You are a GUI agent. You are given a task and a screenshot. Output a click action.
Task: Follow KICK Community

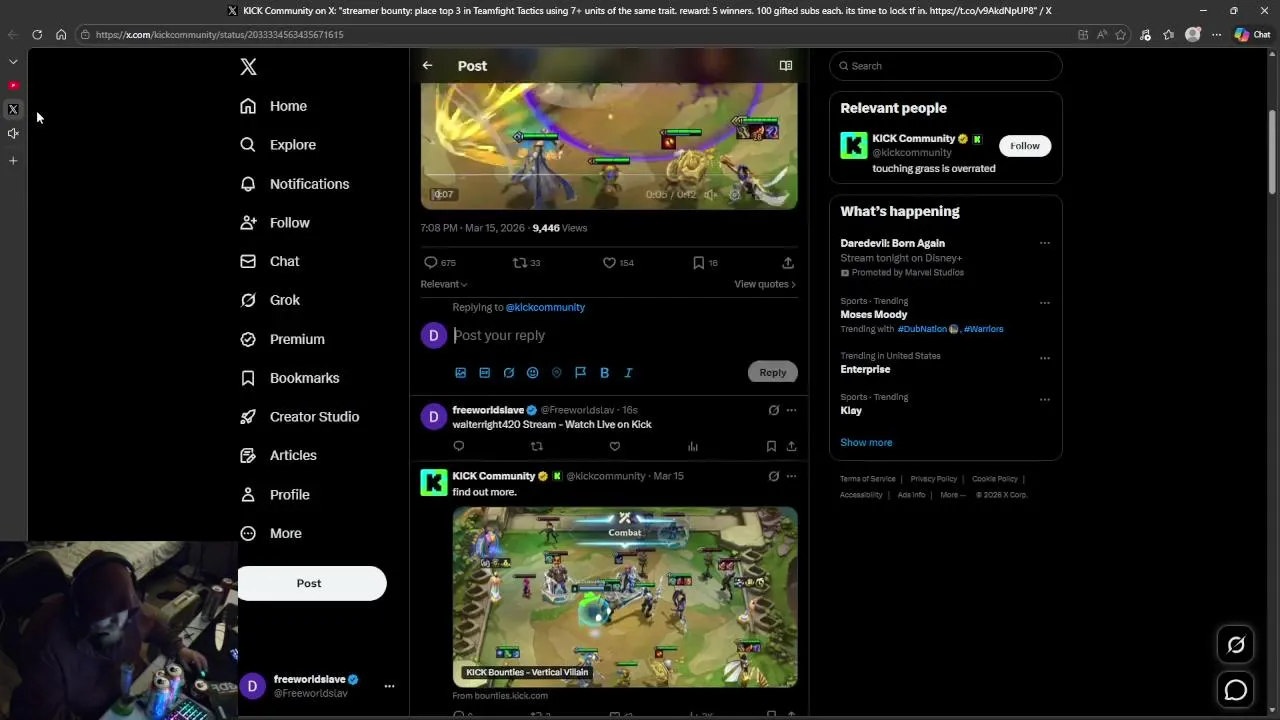point(1025,146)
